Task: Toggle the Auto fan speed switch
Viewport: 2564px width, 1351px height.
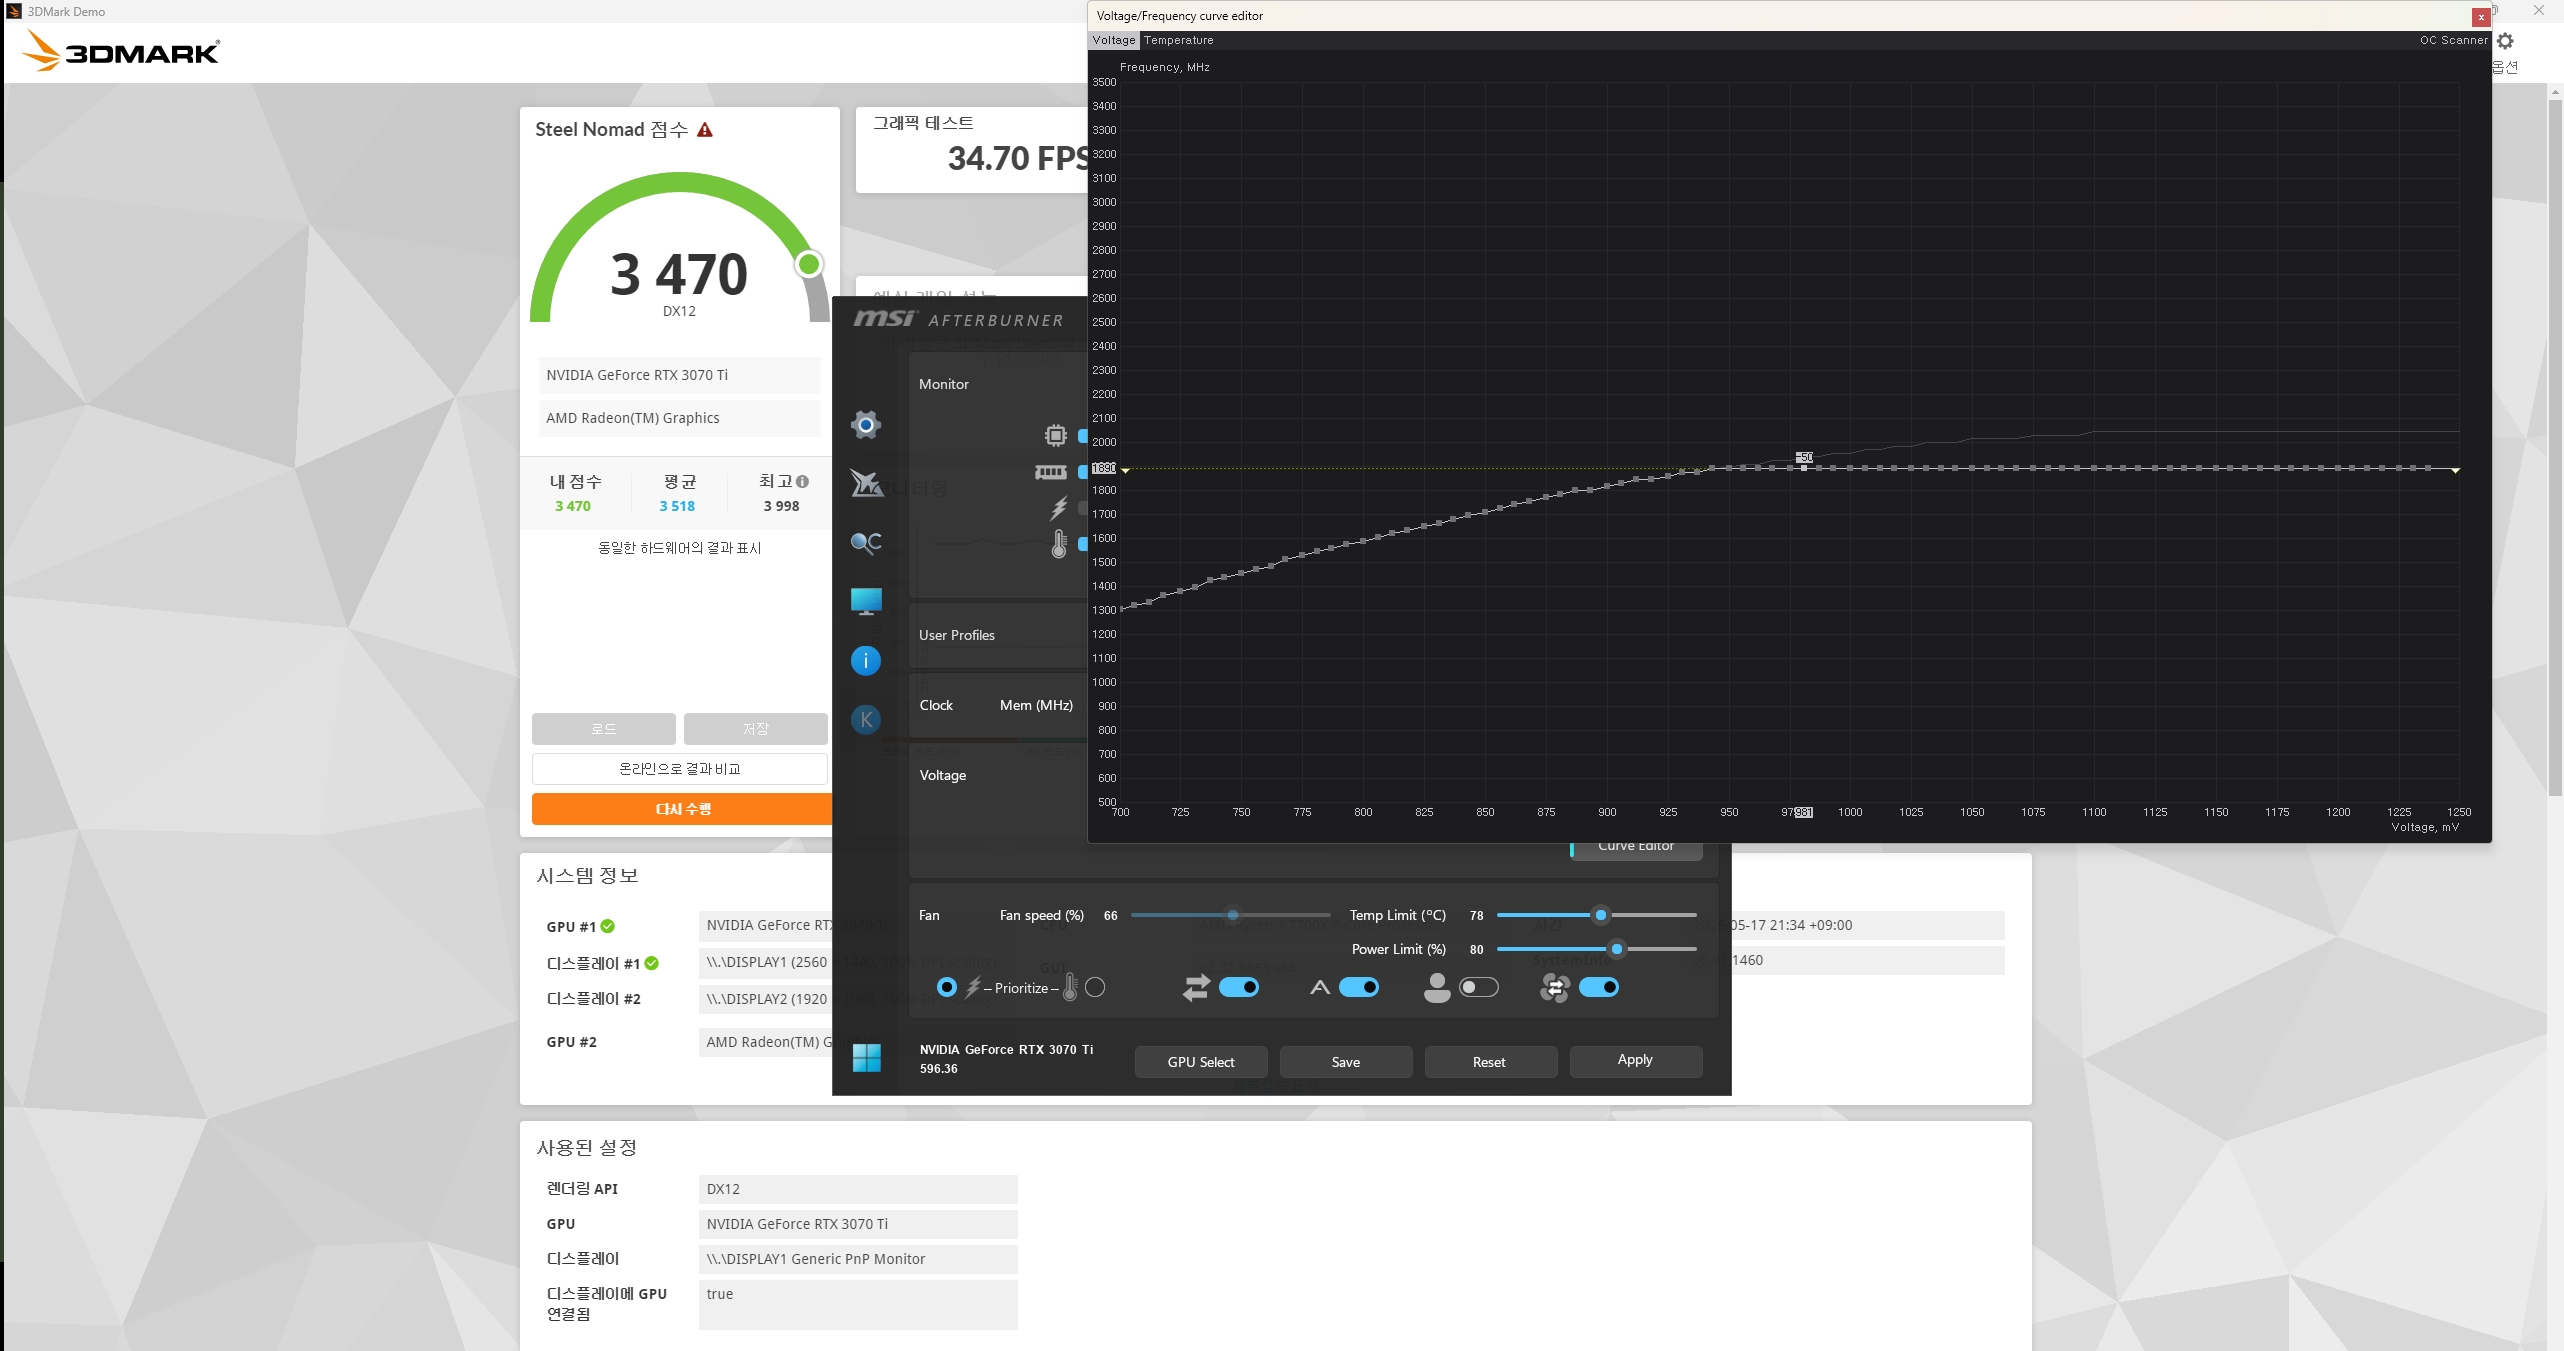Action: [1359, 988]
